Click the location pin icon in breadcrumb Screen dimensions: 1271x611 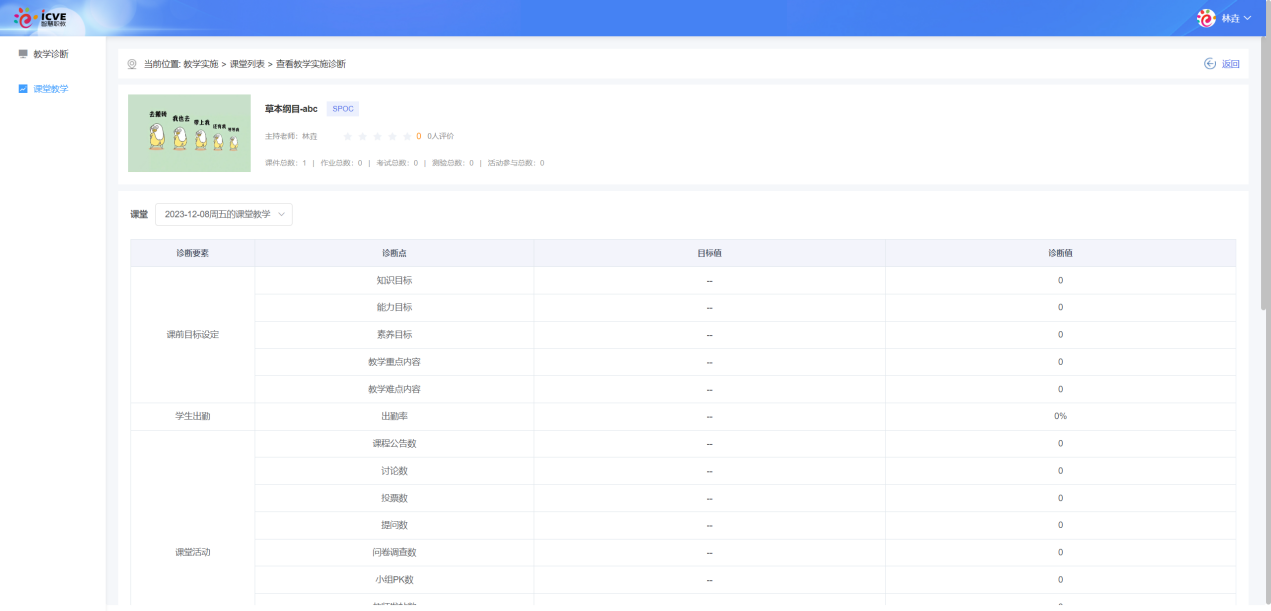coord(132,64)
